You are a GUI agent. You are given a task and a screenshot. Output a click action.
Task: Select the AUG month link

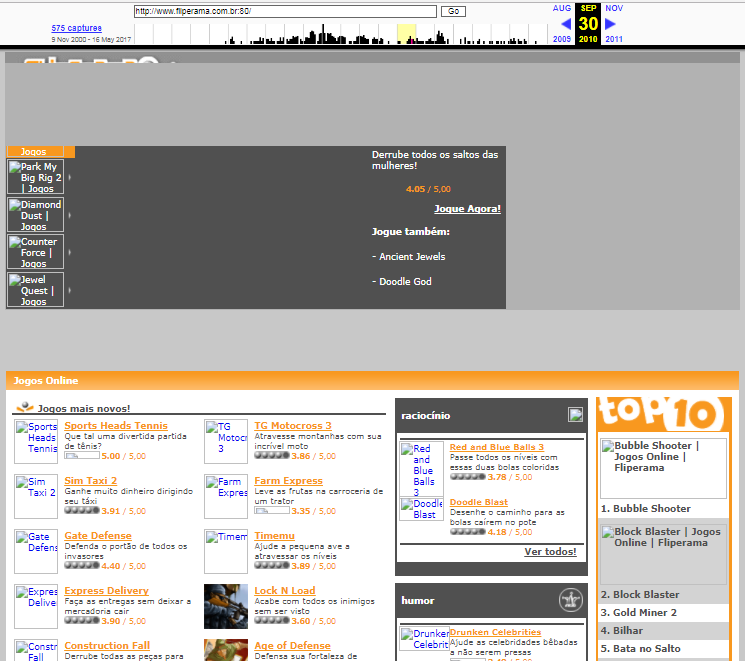562,8
